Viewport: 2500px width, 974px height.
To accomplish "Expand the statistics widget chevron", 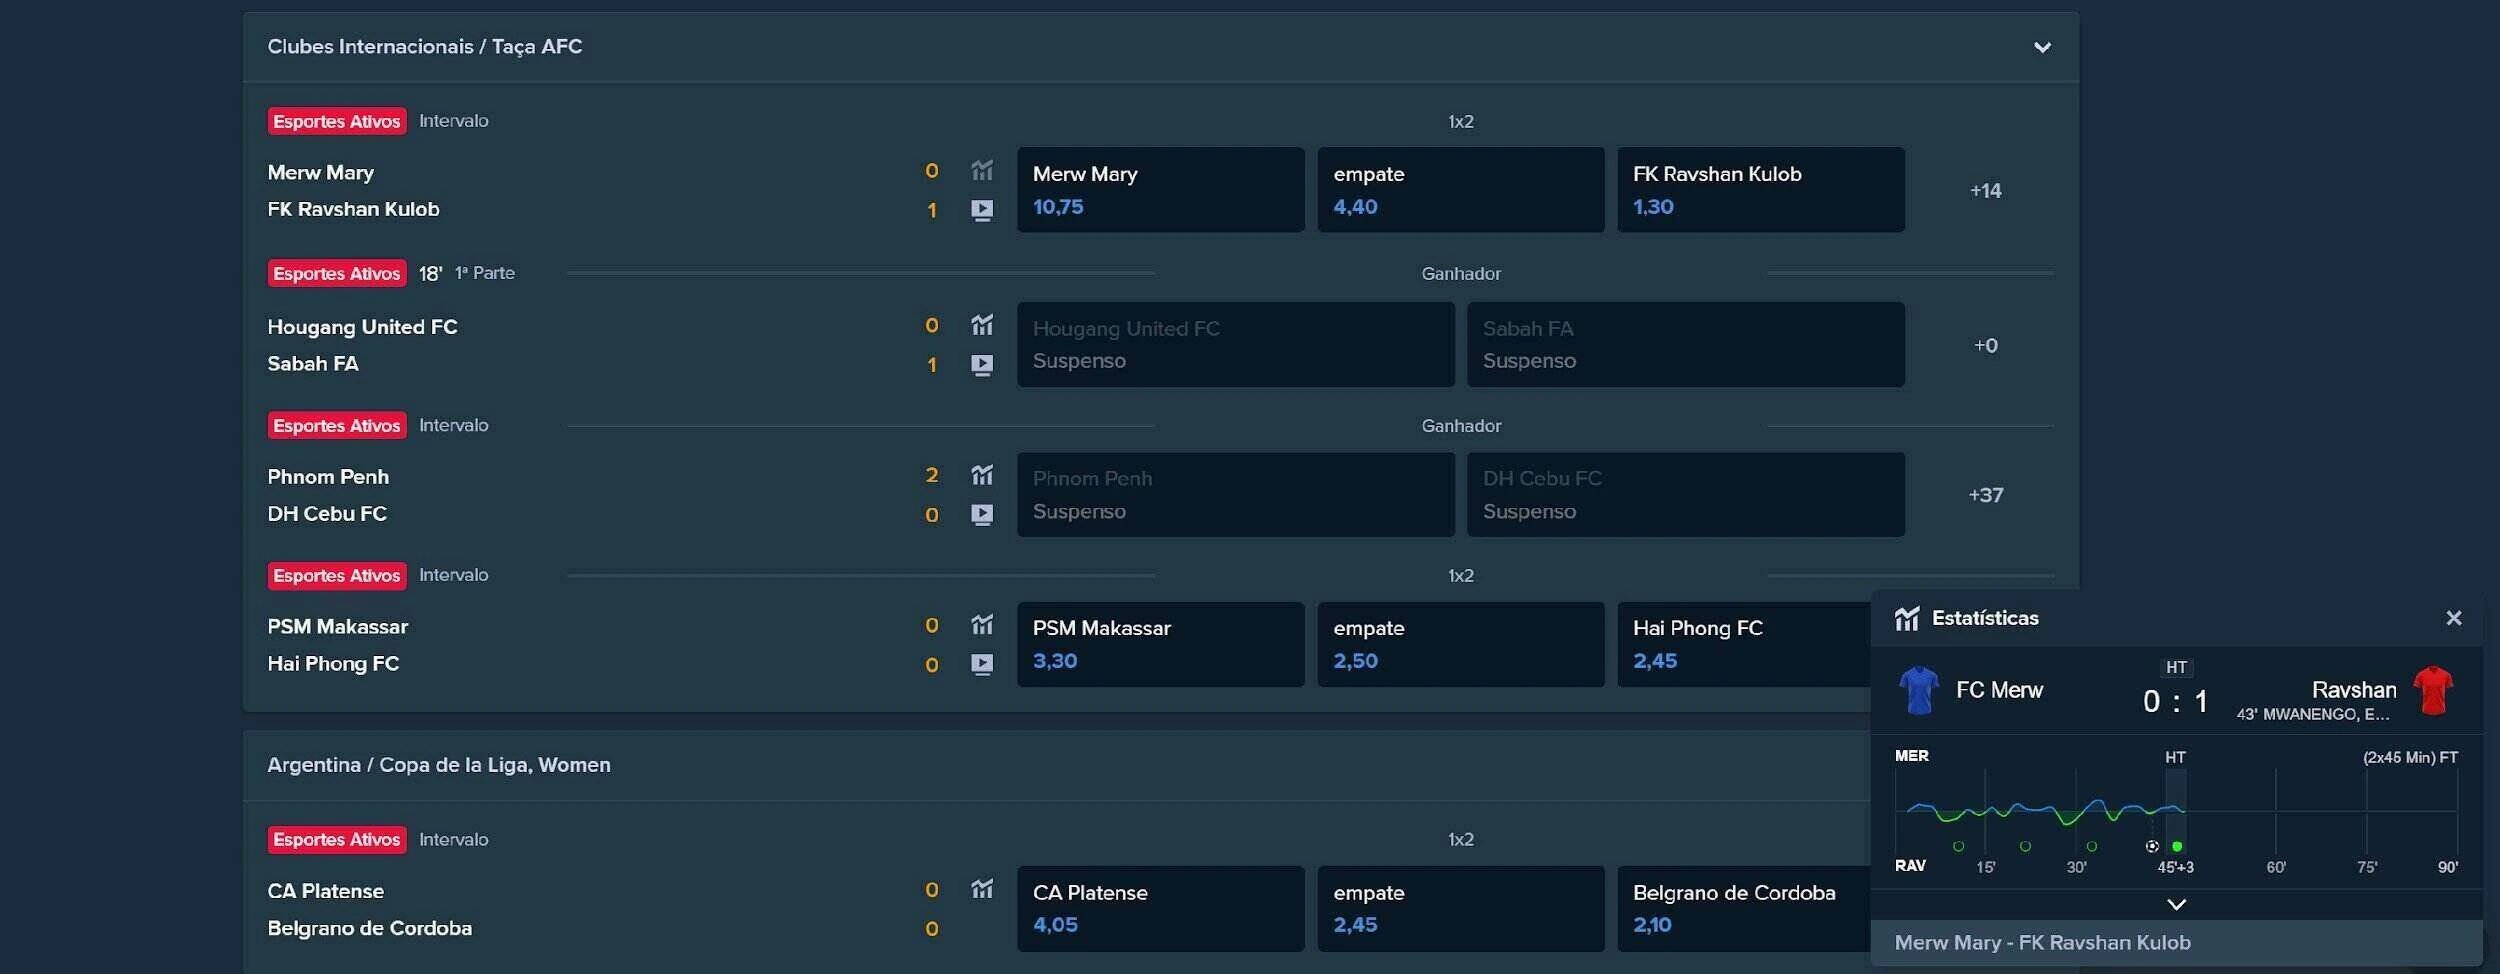I will 2176,904.
